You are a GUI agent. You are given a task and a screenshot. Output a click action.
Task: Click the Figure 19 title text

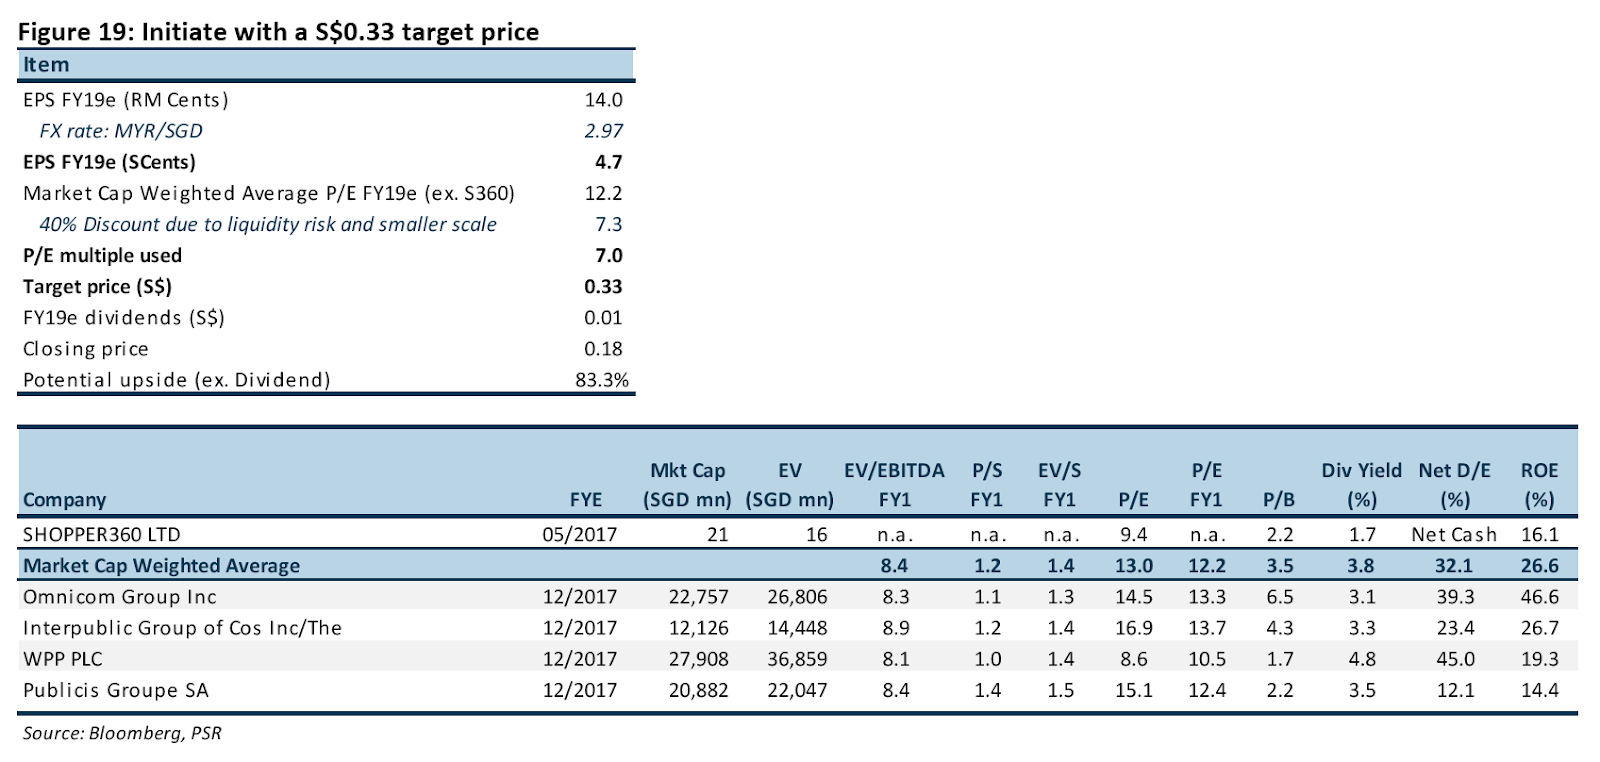[278, 32]
